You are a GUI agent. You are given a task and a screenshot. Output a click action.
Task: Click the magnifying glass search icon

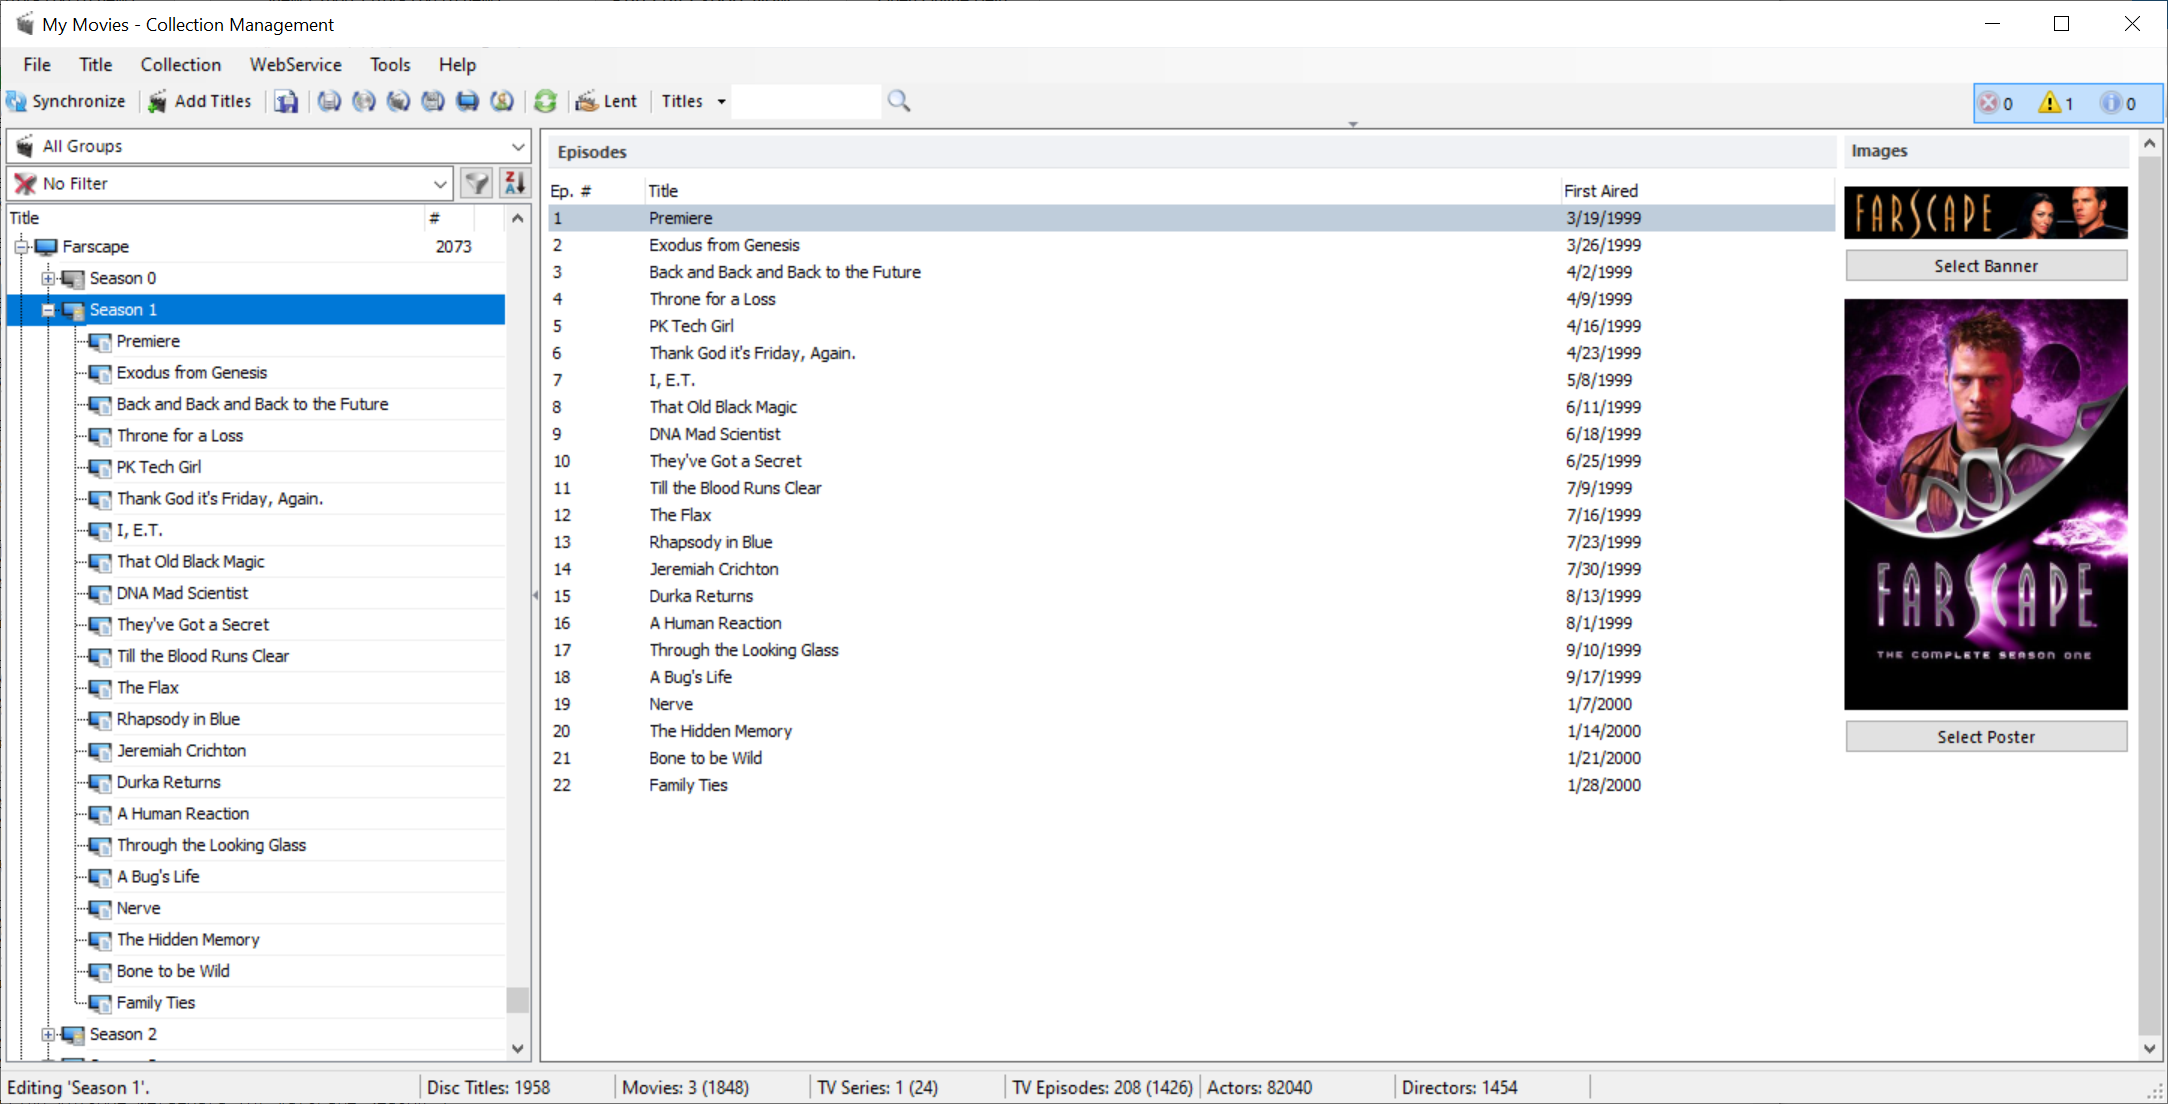coord(899,101)
